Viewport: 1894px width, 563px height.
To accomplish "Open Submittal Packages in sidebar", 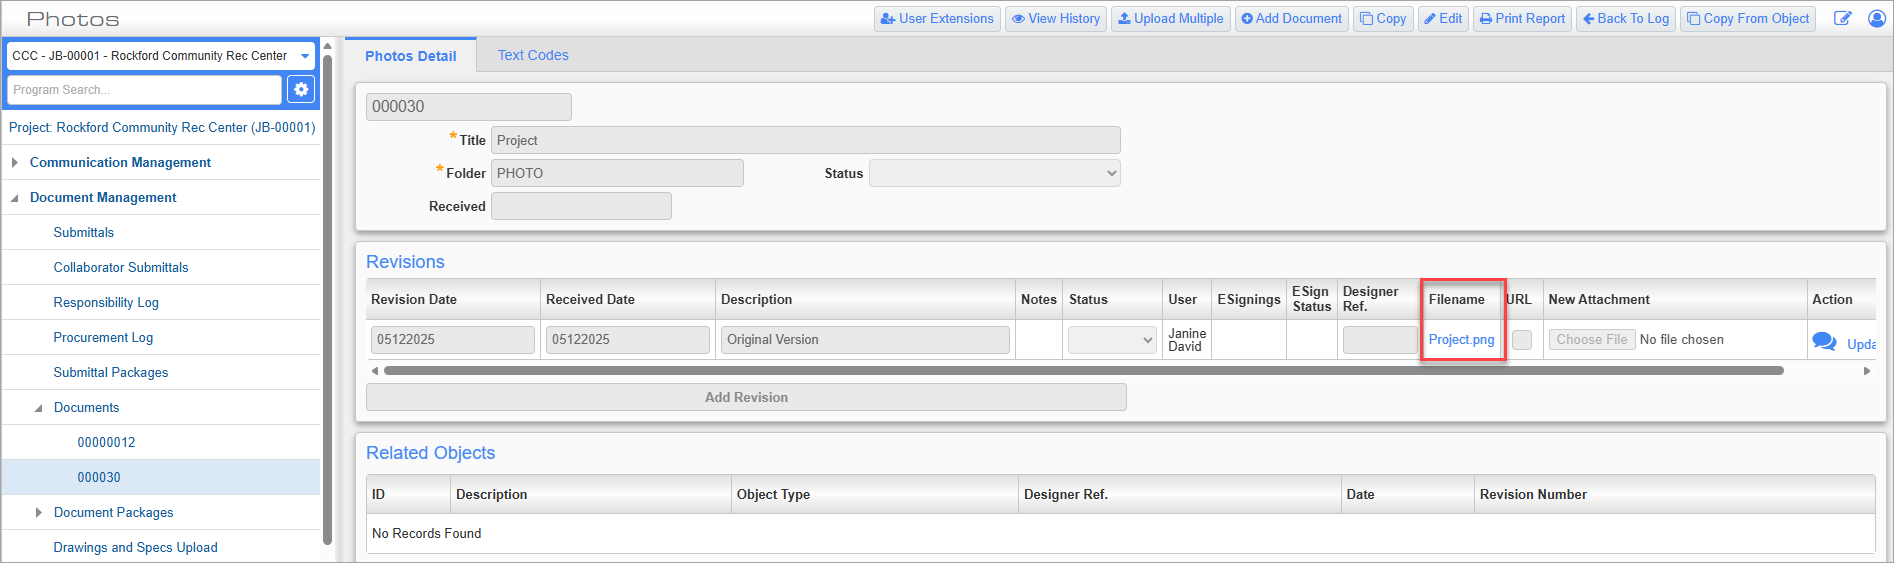I will (x=111, y=372).
